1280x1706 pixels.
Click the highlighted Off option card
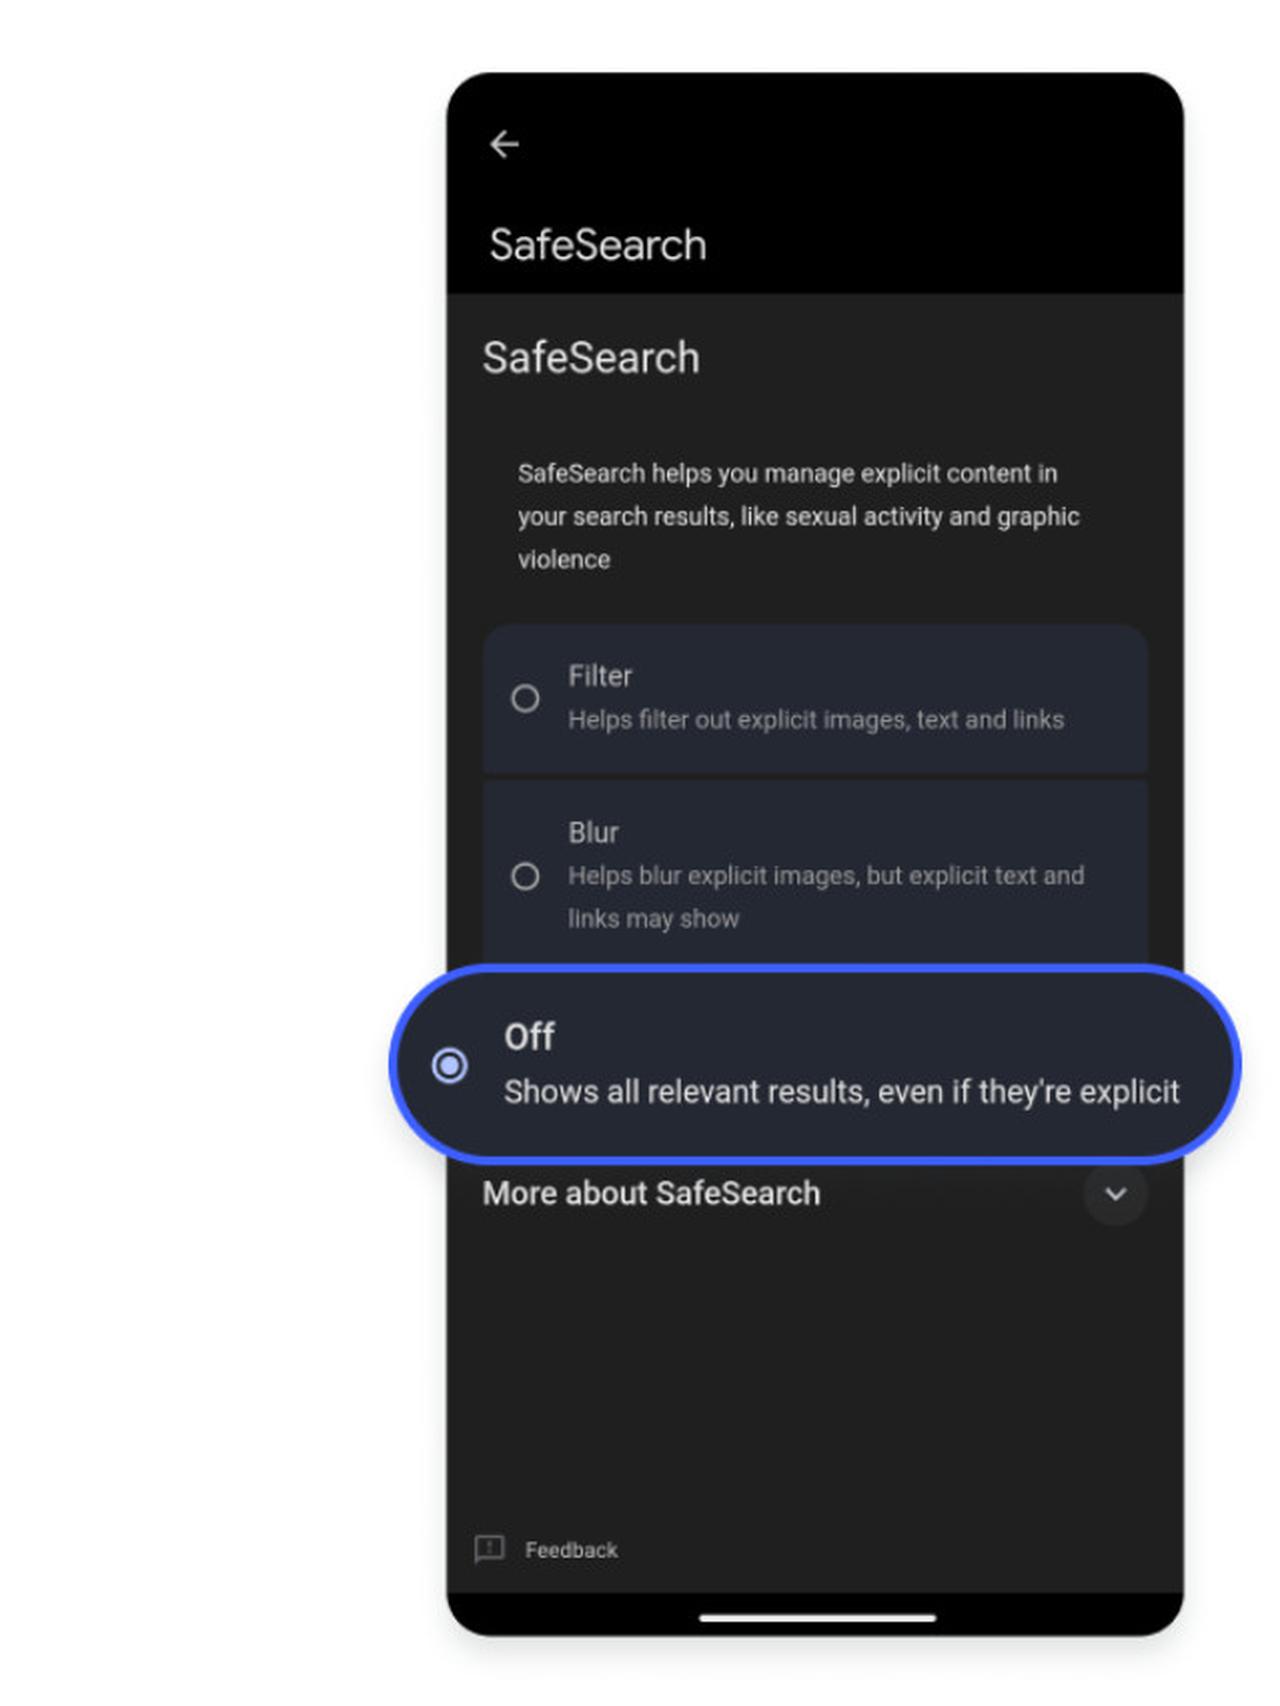click(x=815, y=1065)
